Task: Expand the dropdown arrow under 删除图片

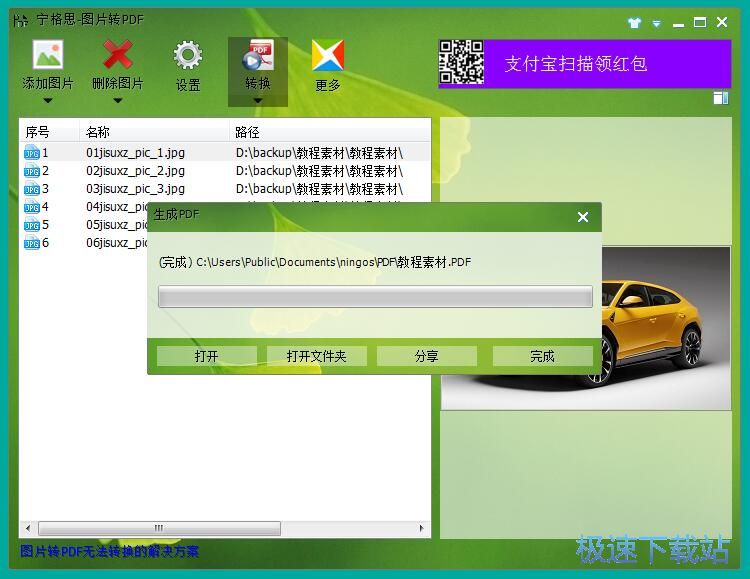Action: click(x=118, y=100)
